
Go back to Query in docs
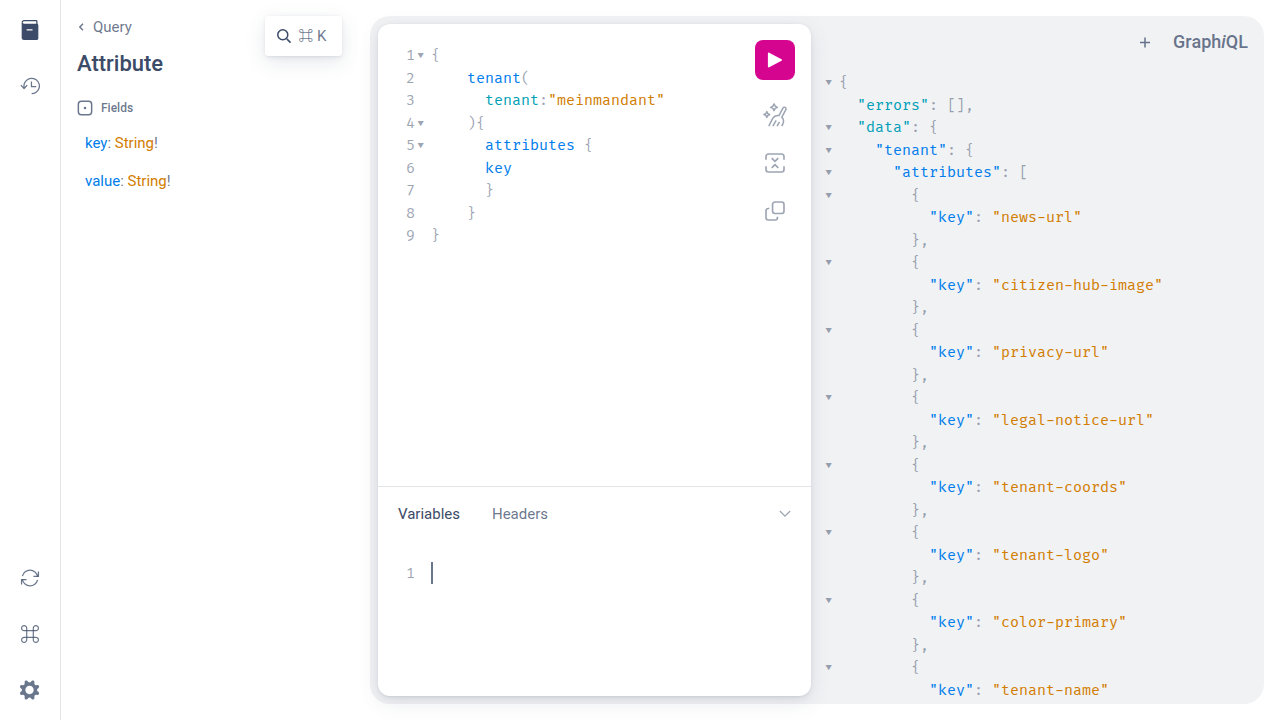point(105,27)
